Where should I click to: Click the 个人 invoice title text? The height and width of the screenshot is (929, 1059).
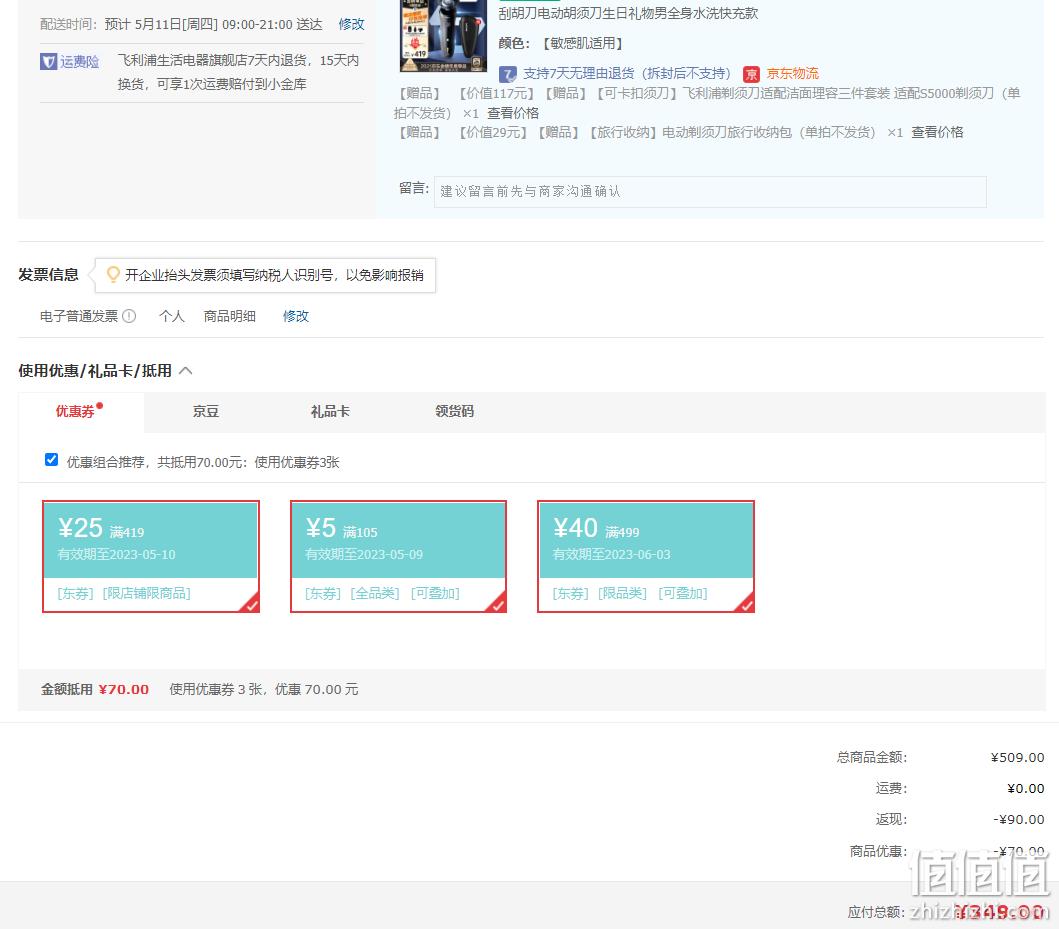172,316
